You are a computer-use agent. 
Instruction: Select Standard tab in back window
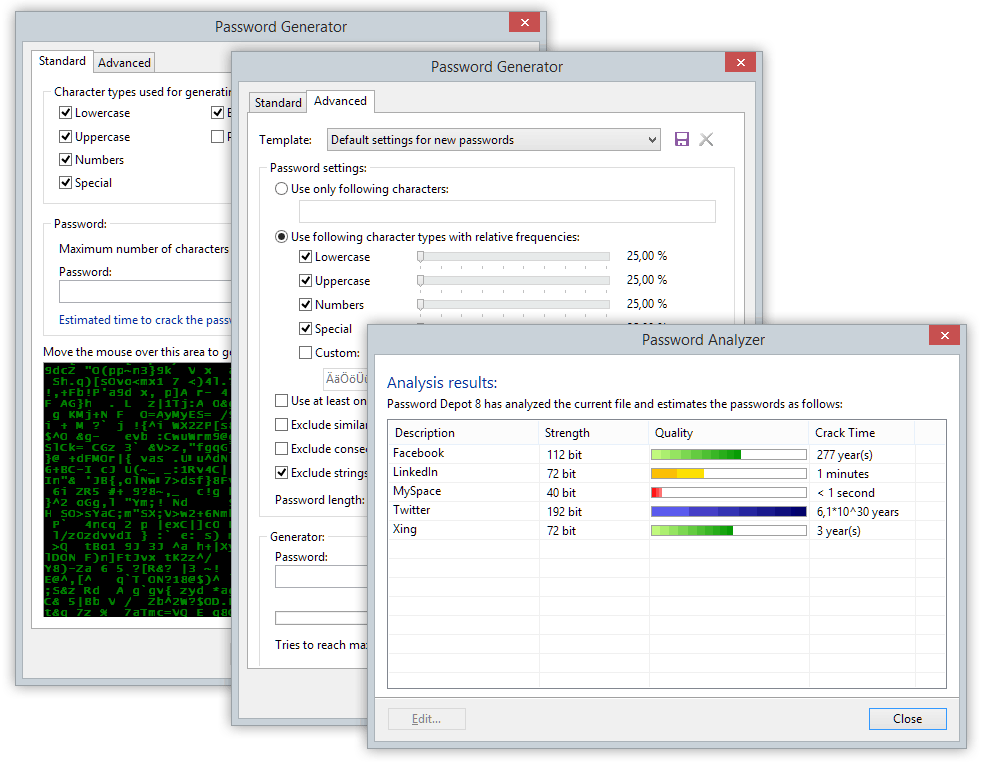pos(62,61)
